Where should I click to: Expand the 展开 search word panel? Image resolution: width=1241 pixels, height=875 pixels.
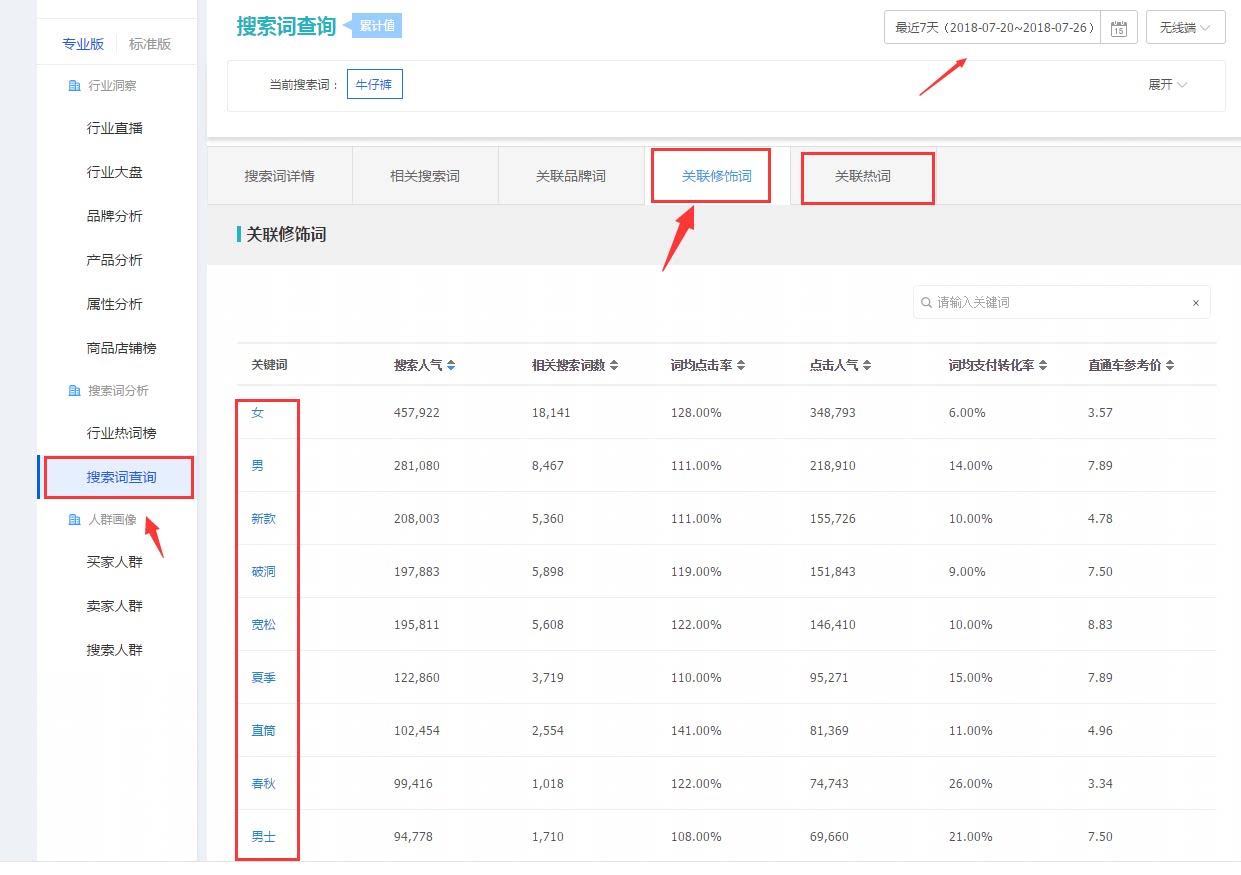click(1167, 85)
